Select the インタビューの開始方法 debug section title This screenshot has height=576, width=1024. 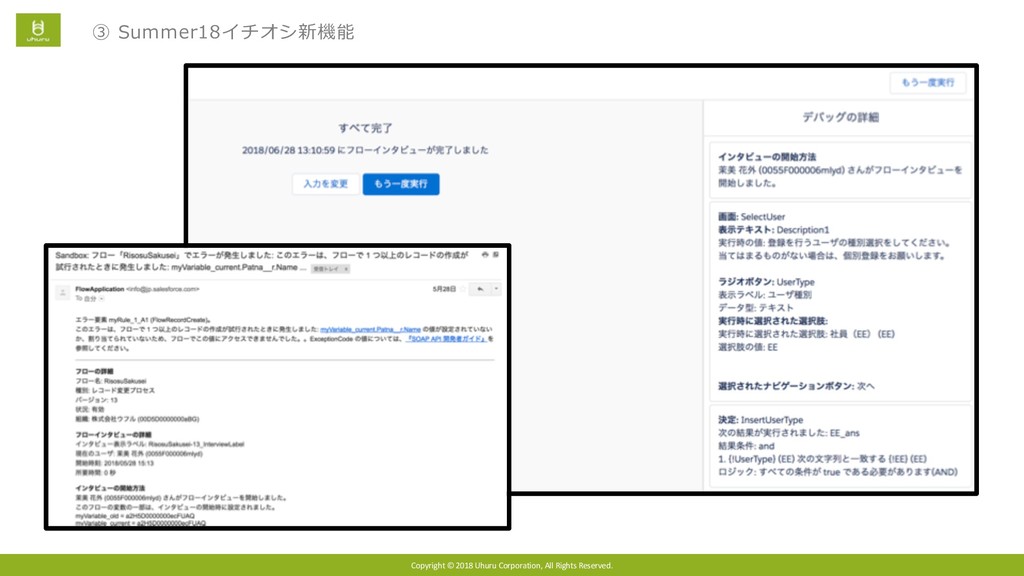[767, 157]
